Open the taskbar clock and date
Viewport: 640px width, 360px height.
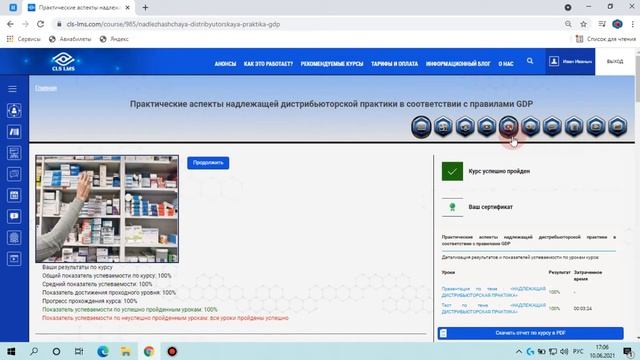click(x=602, y=351)
